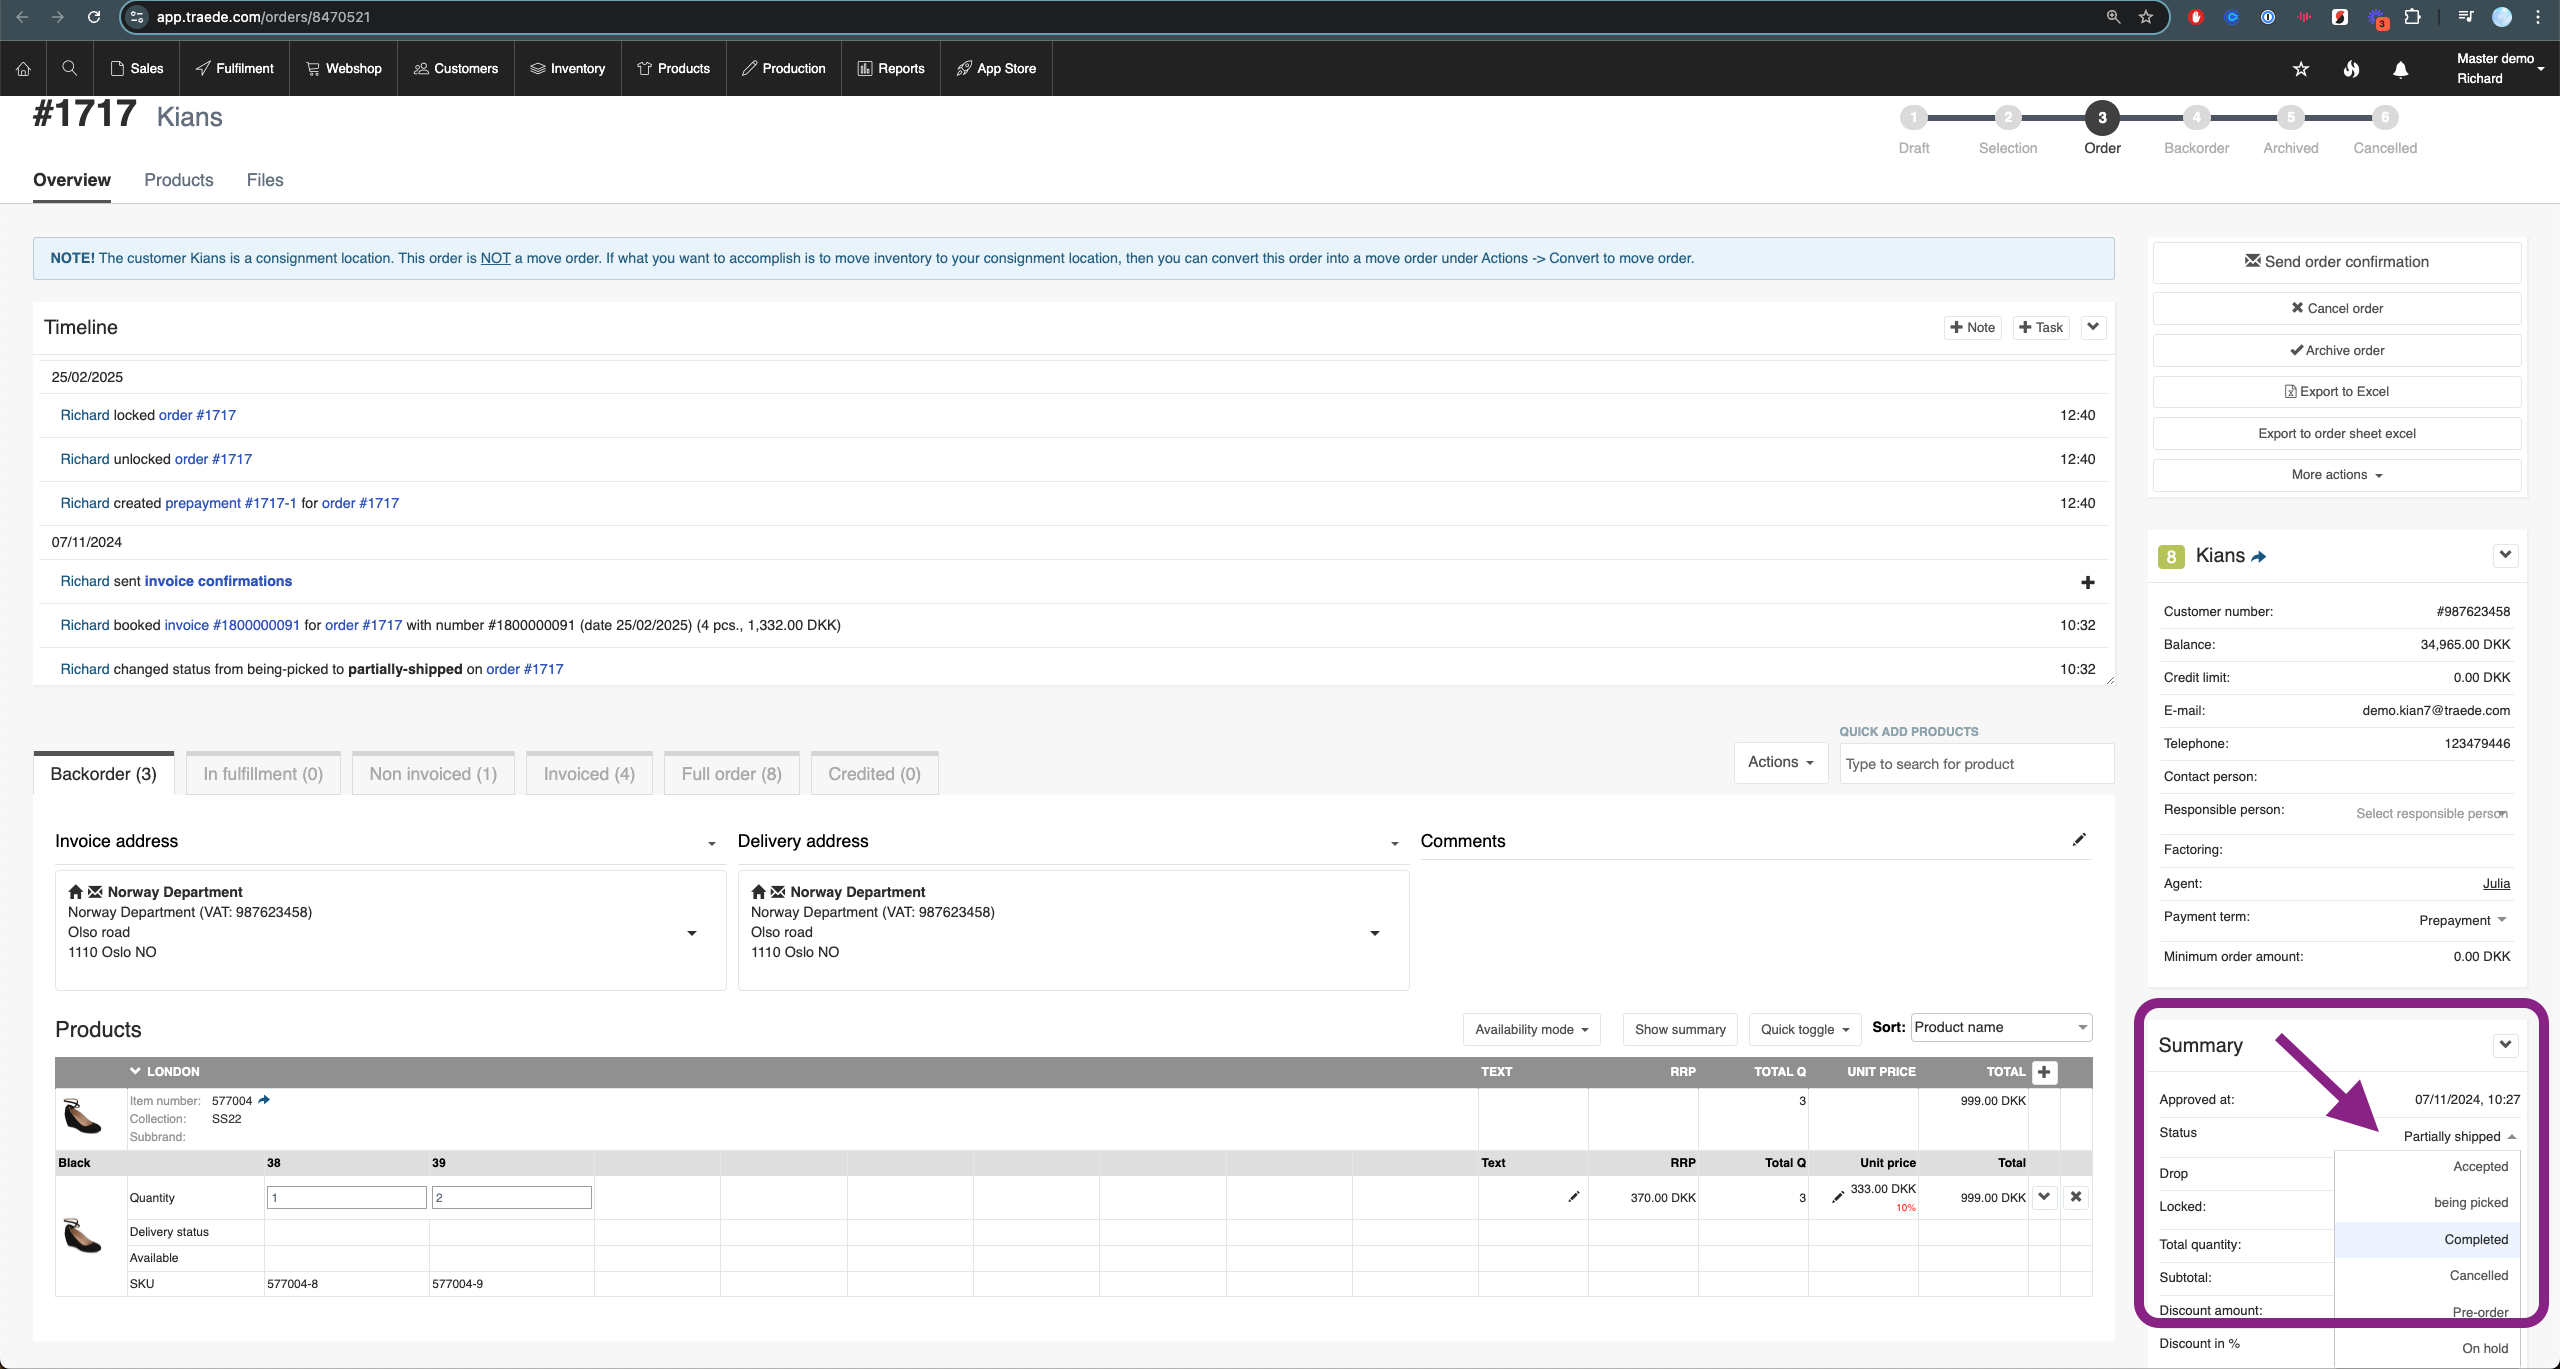Choose Completed in status dropdown
The width and height of the screenshot is (2560, 1369).
click(2427, 1239)
